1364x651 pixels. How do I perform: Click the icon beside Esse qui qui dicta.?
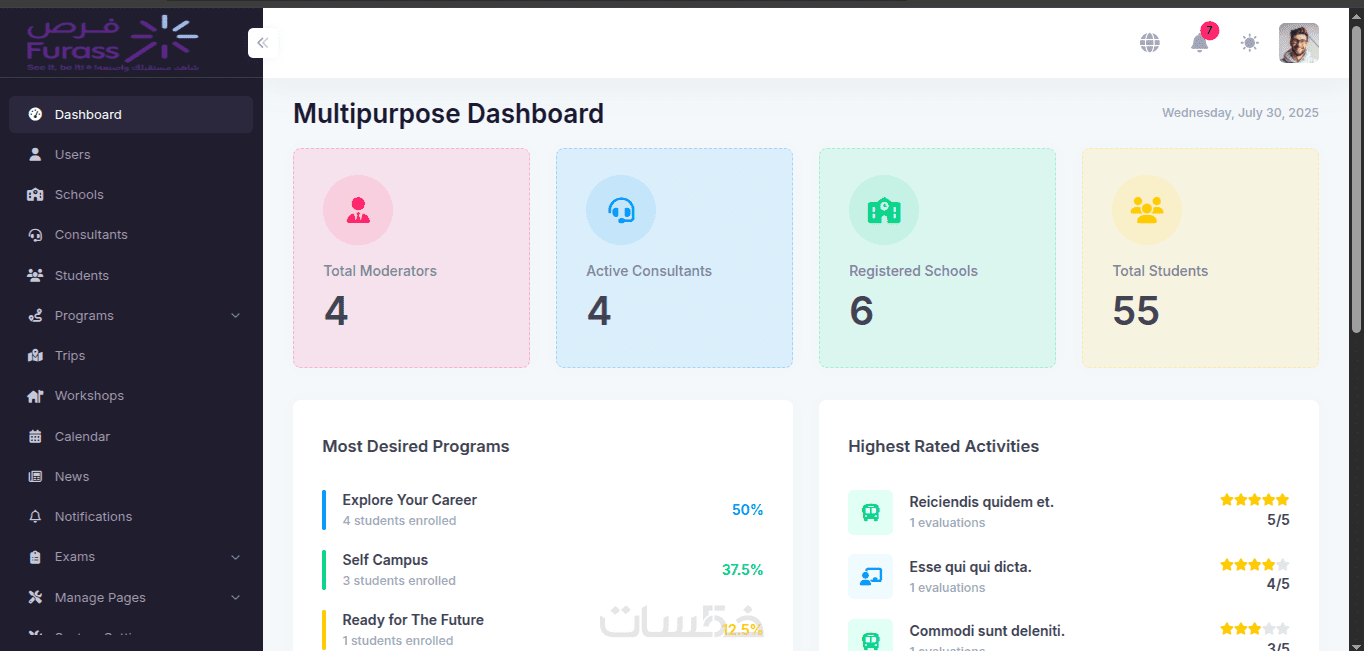(871, 577)
